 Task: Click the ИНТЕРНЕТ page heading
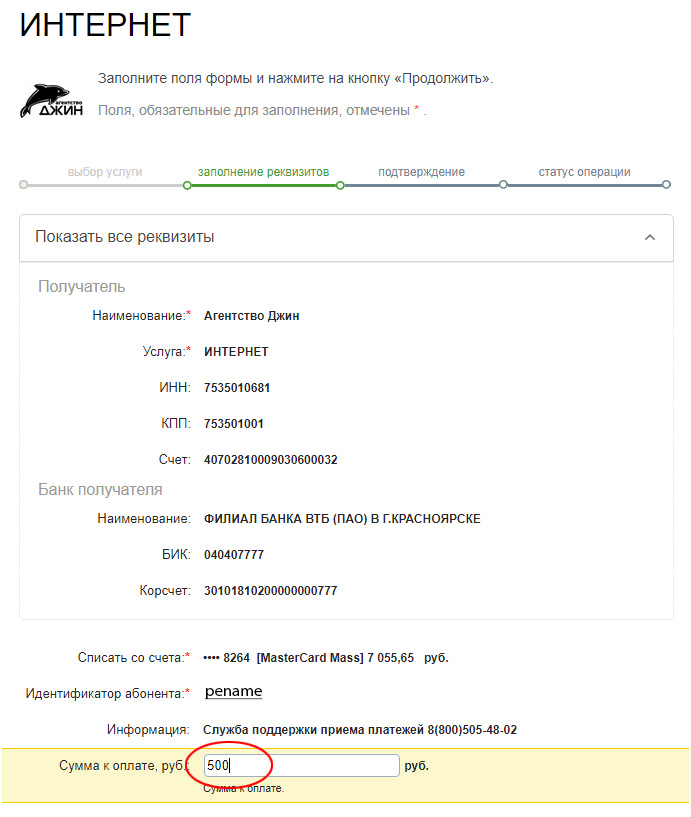point(105,24)
